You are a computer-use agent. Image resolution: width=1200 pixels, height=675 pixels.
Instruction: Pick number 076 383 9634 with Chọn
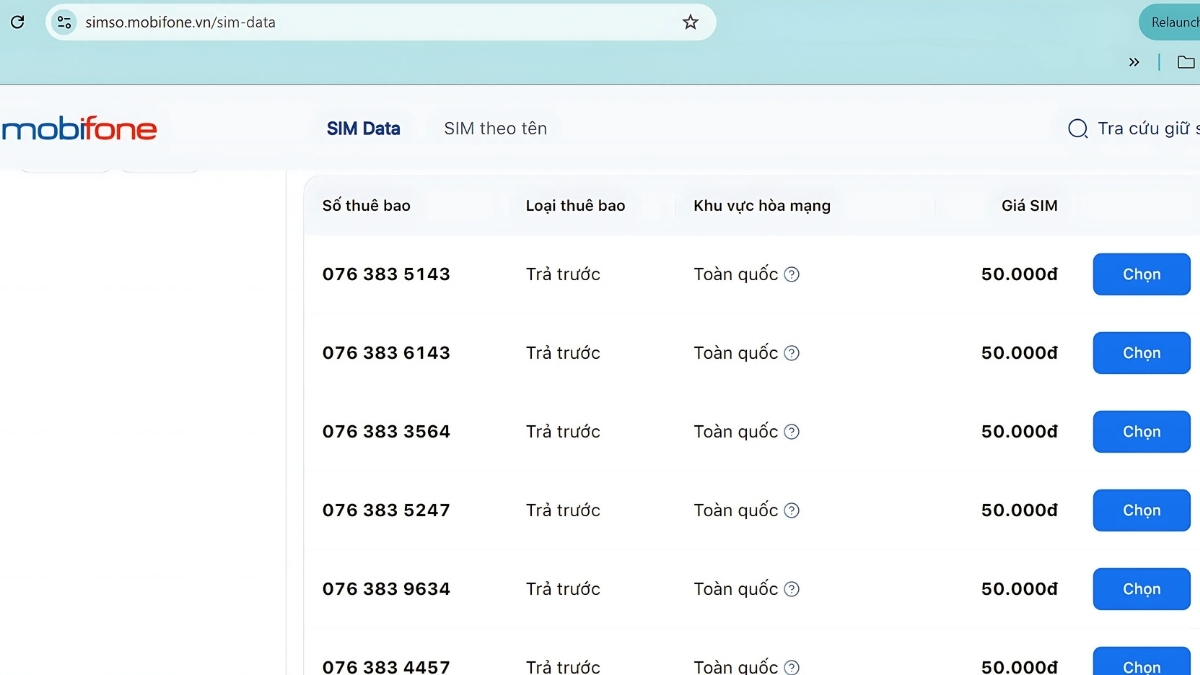coord(1141,589)
